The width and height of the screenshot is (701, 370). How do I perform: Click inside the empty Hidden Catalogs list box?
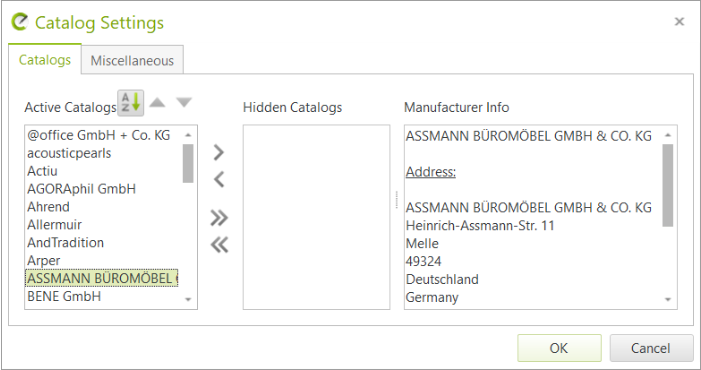[317, 217]
